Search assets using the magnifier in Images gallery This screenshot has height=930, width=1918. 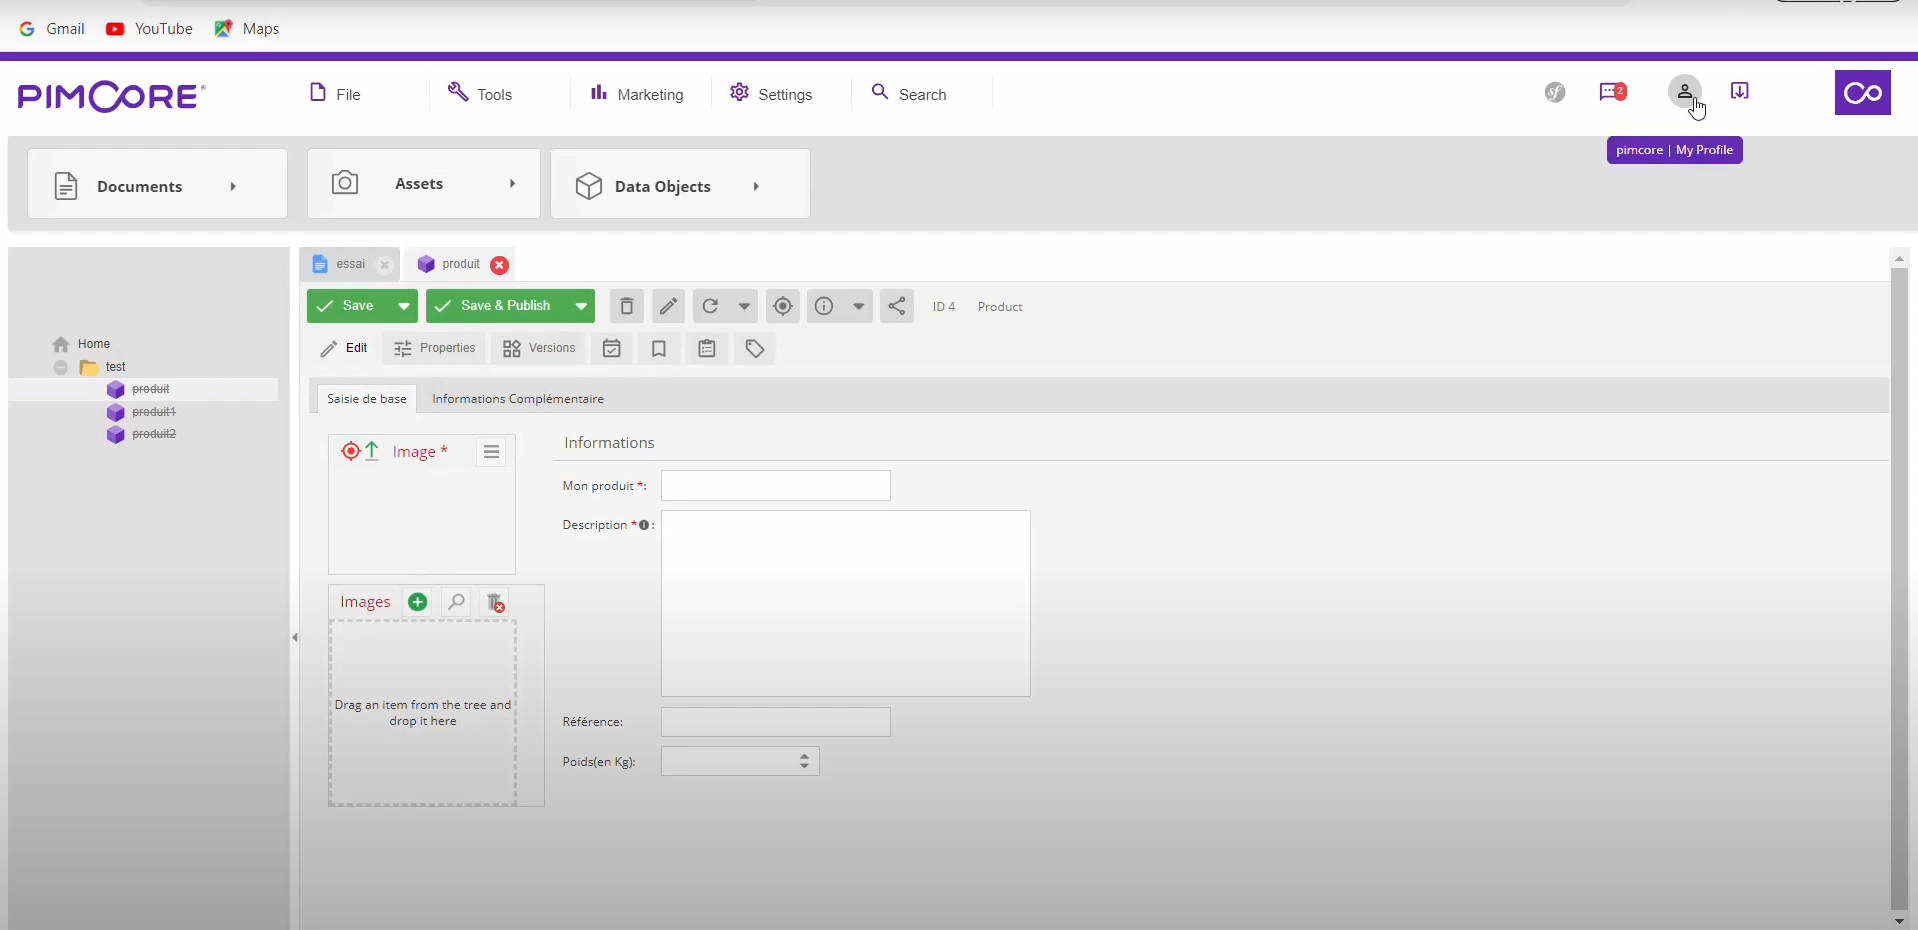tap(455, 601)
